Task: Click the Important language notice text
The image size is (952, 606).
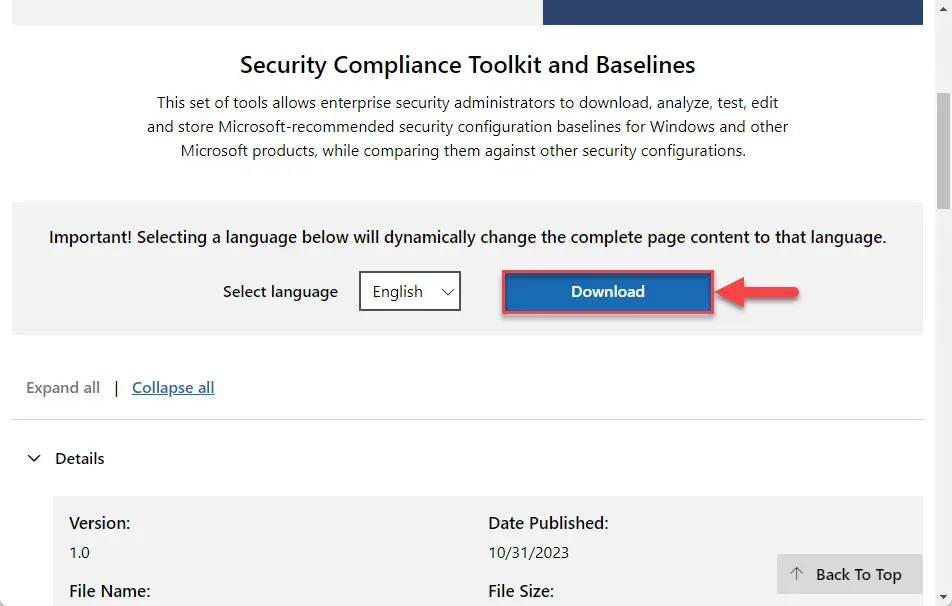Action: tap(468, 237)
